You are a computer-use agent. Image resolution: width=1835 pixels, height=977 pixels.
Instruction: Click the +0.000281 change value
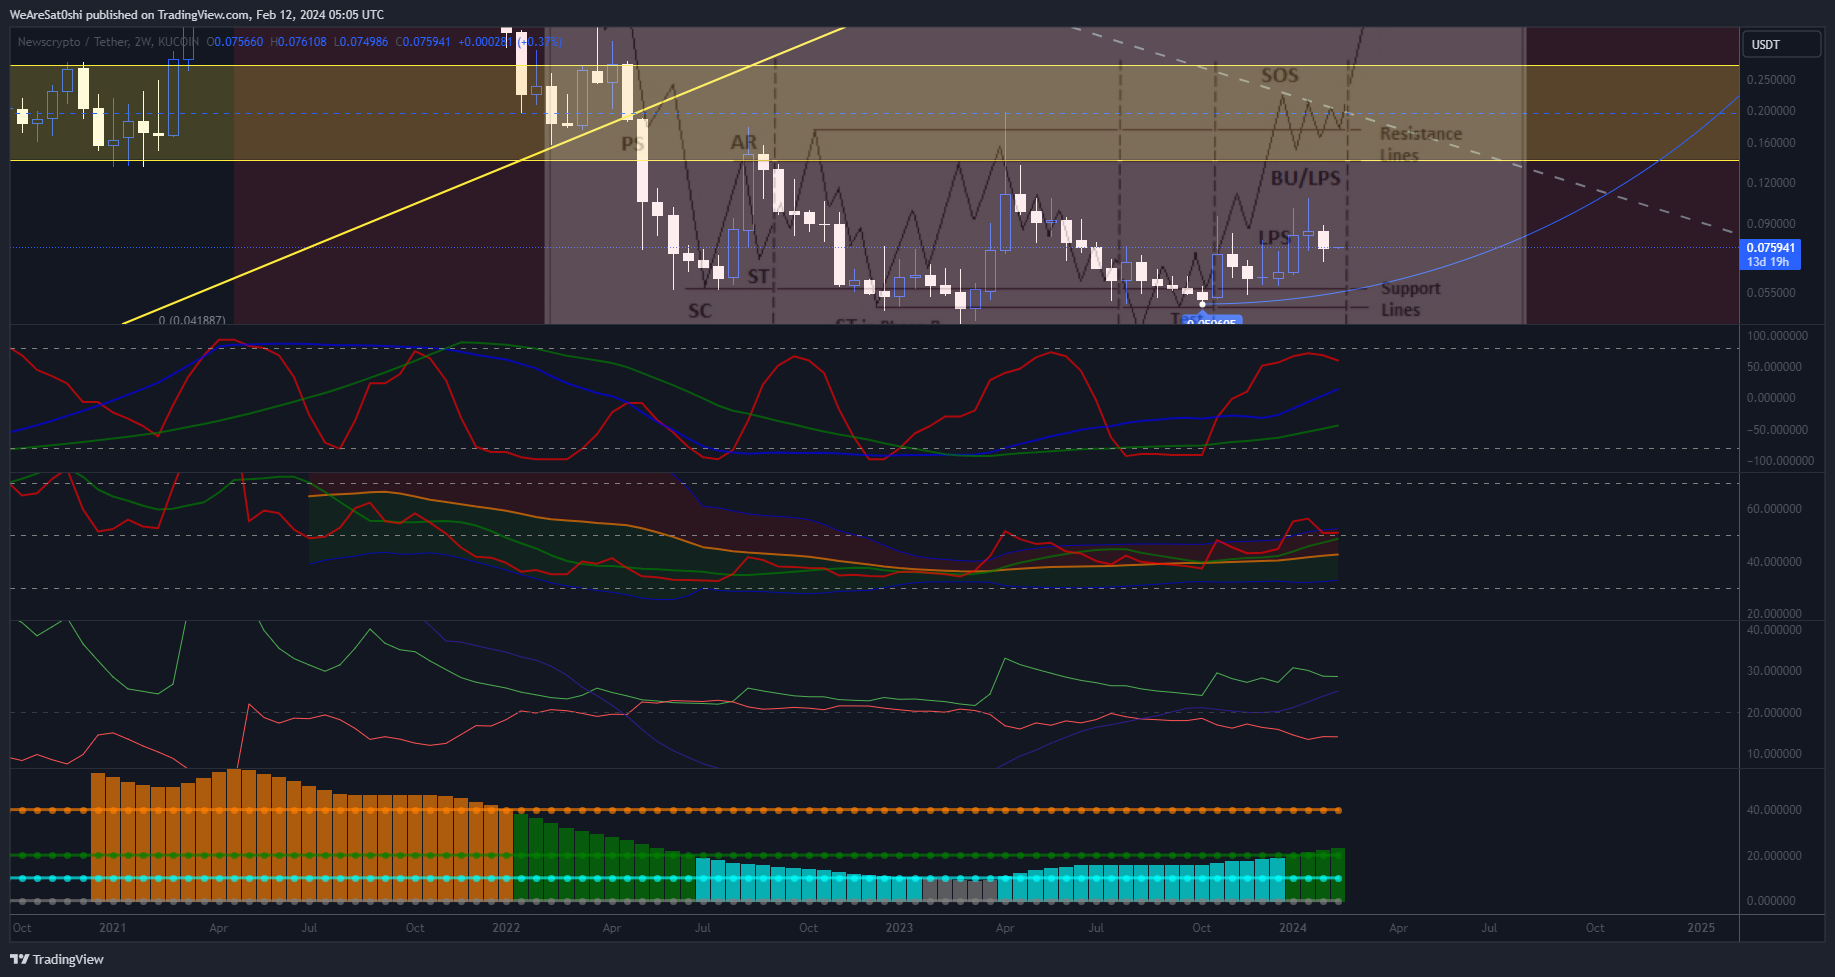coord(485,42)
